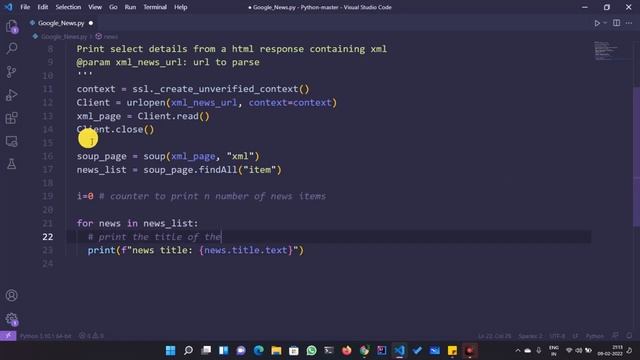
Task: Open Sticky Notes from taskbar
Action: (x=452, y=351)
